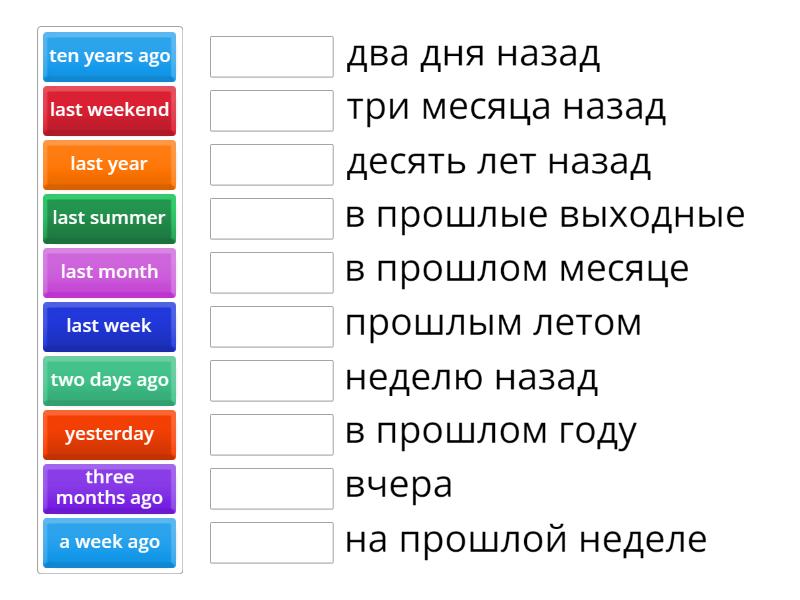Select the 'a week ago' tile

[x=110, y=542]
